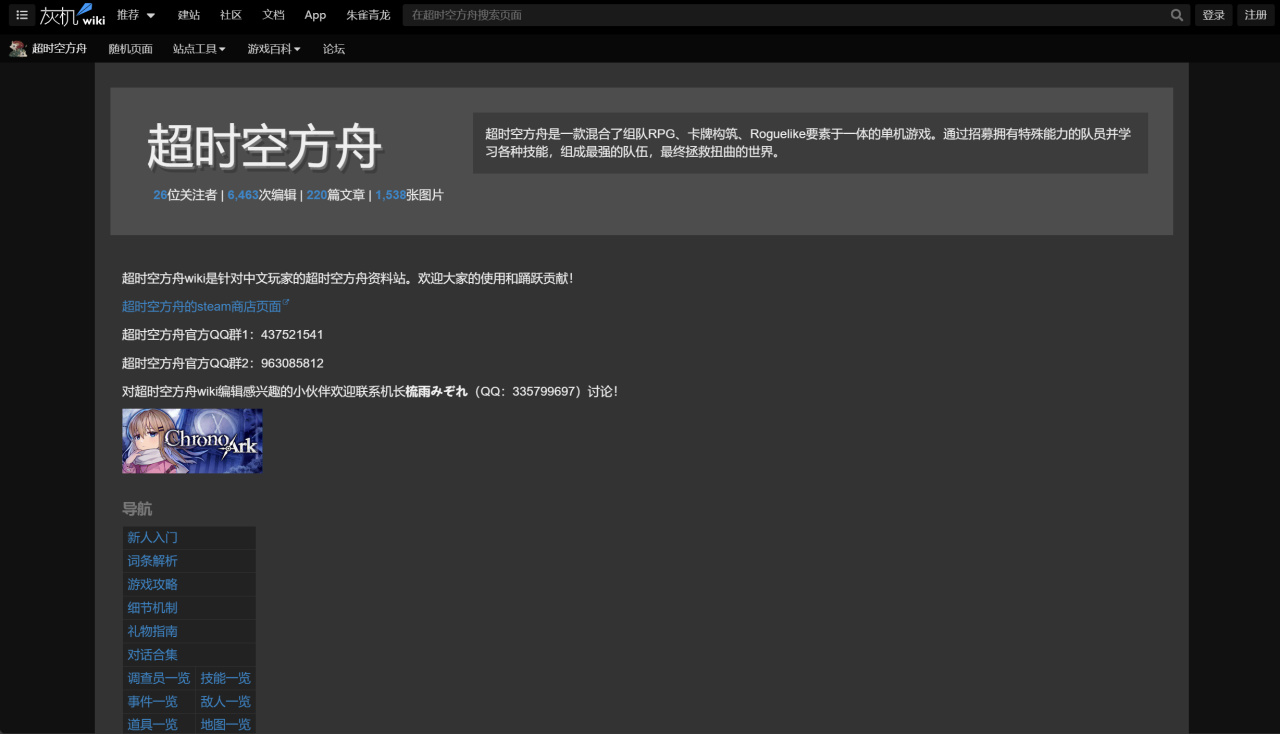Open the 礼物指南 navigation link
The width and height of the screenshot is (1280, 734).
[x=152, y=632]
